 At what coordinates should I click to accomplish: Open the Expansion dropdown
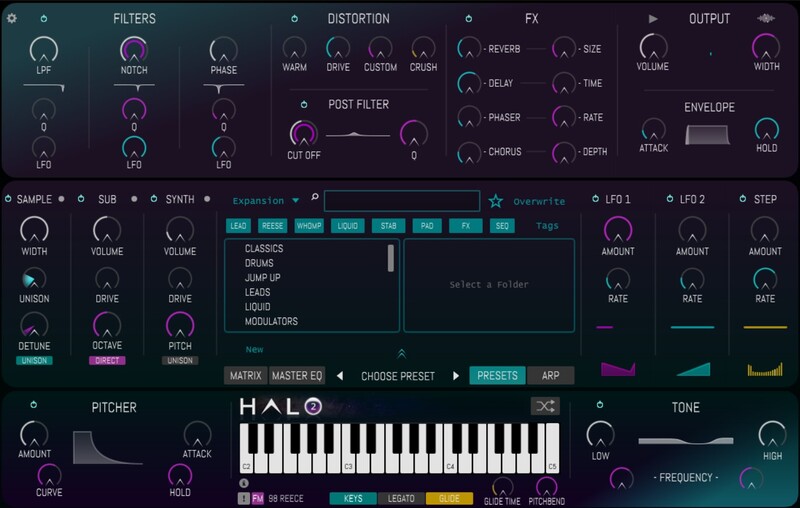click(265, 201)
